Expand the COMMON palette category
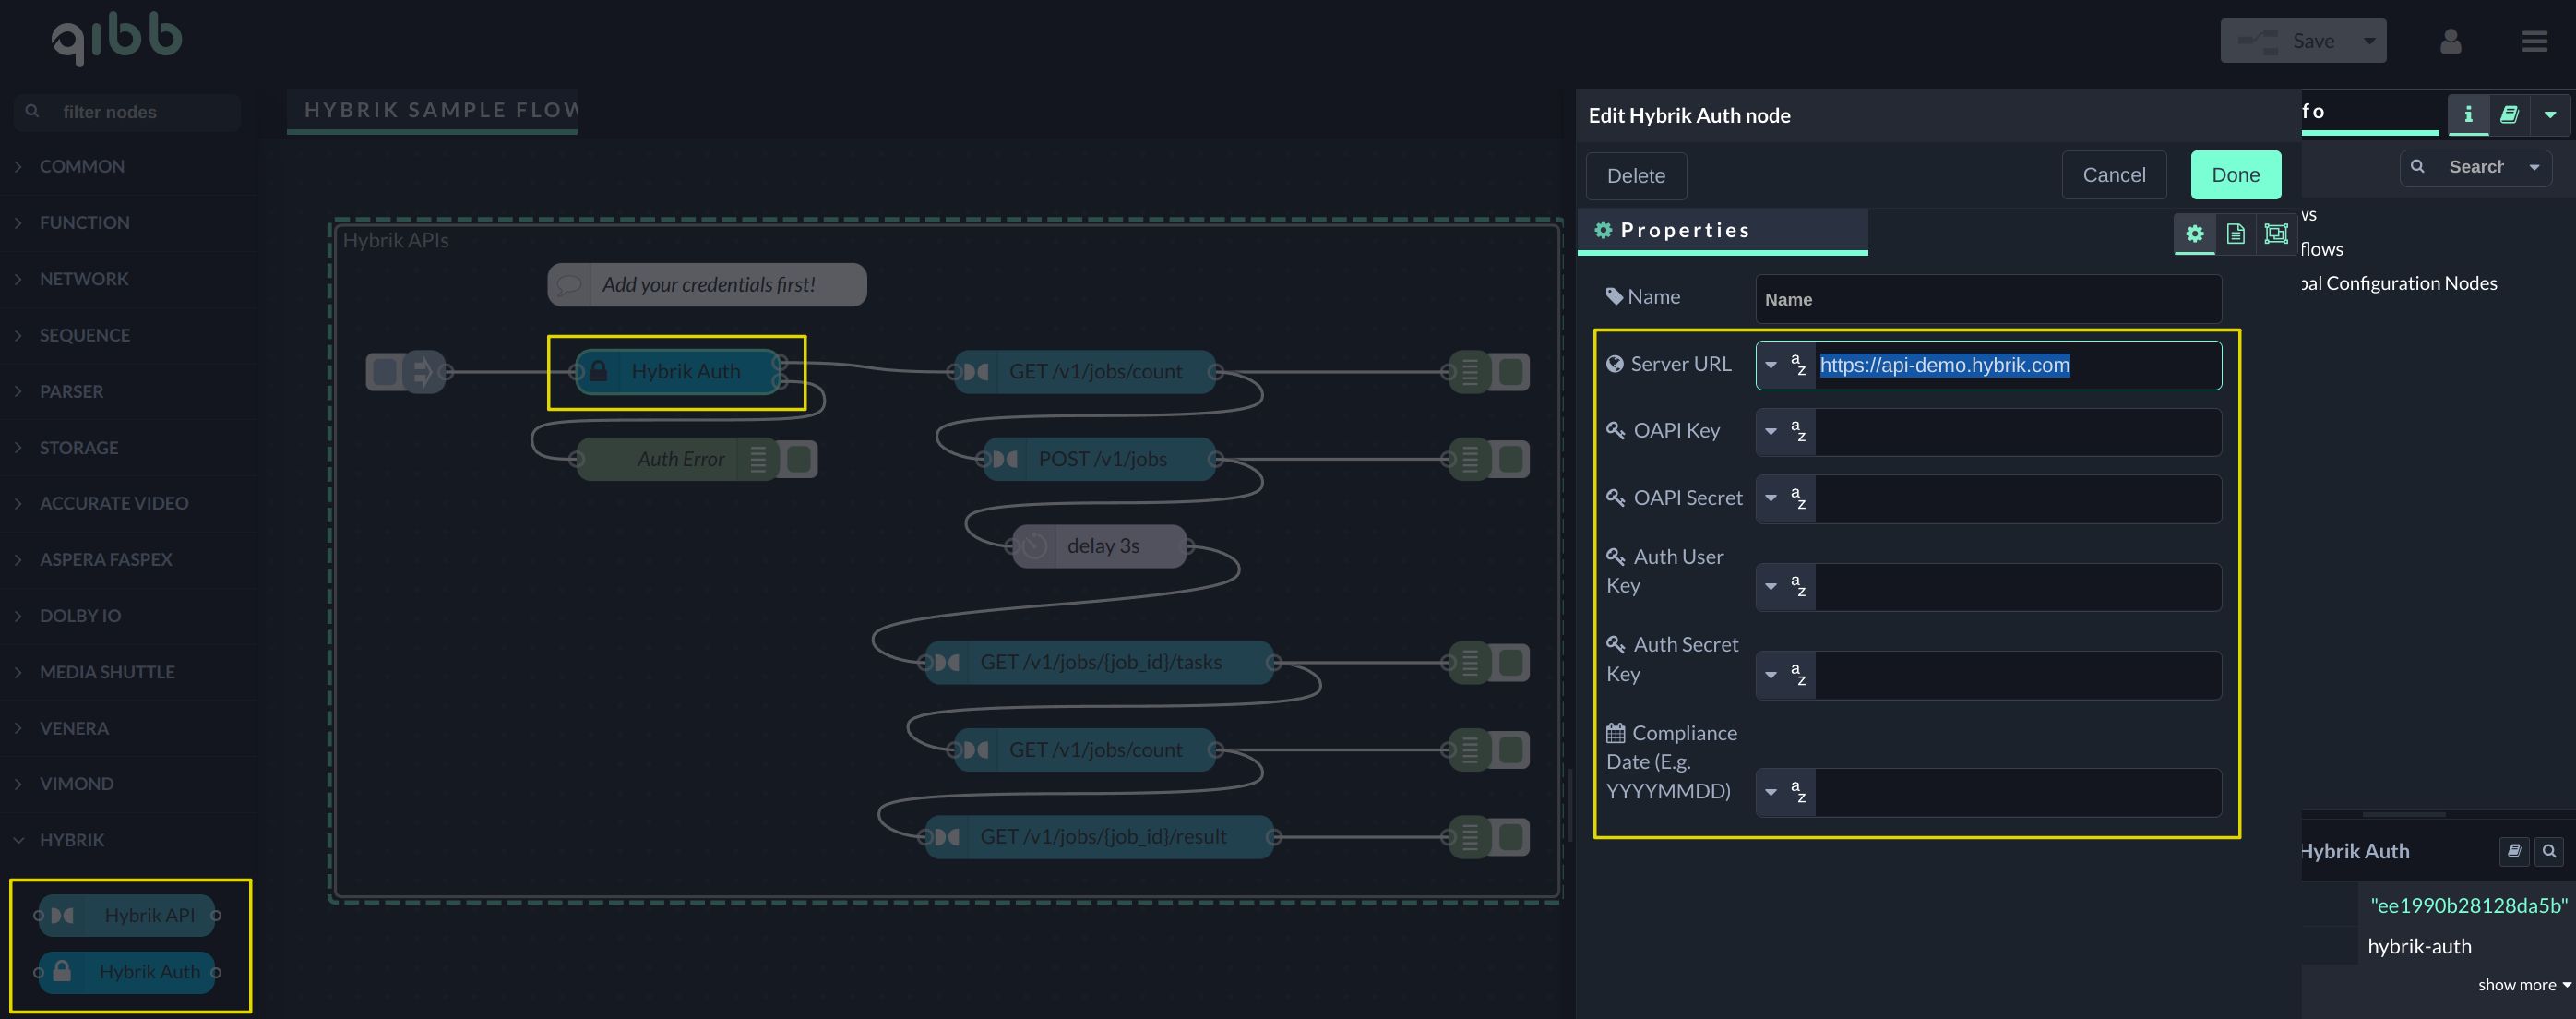 tap(80, 166)
